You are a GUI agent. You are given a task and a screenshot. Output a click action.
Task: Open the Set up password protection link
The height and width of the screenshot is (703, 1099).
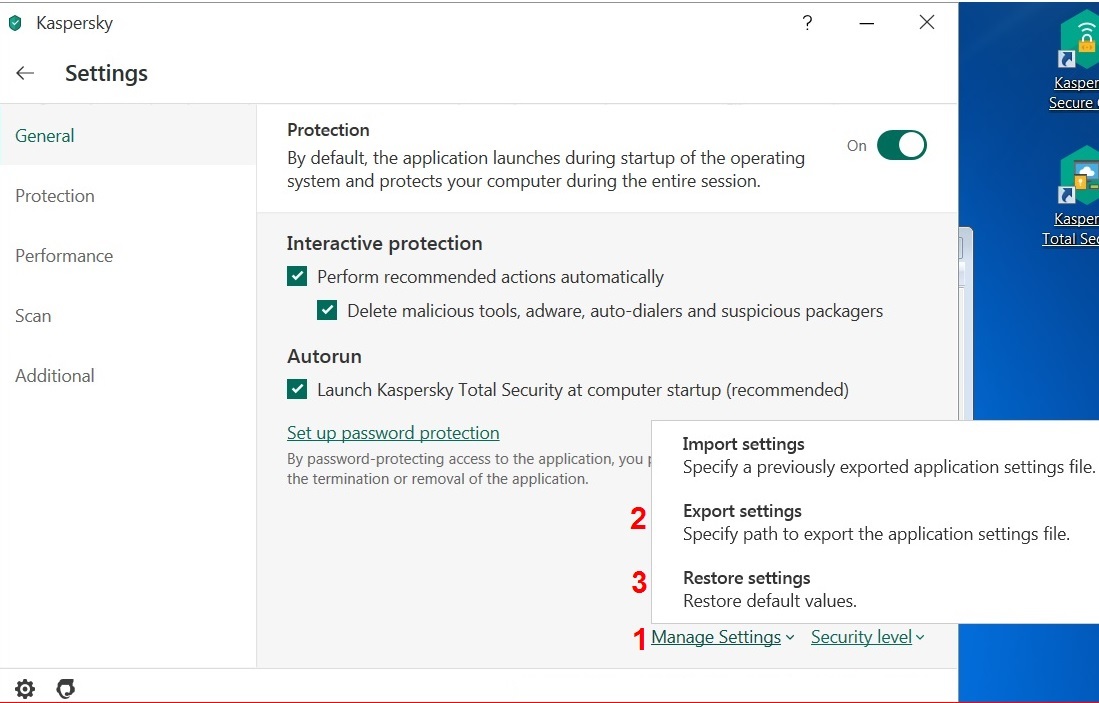[393, 433]
